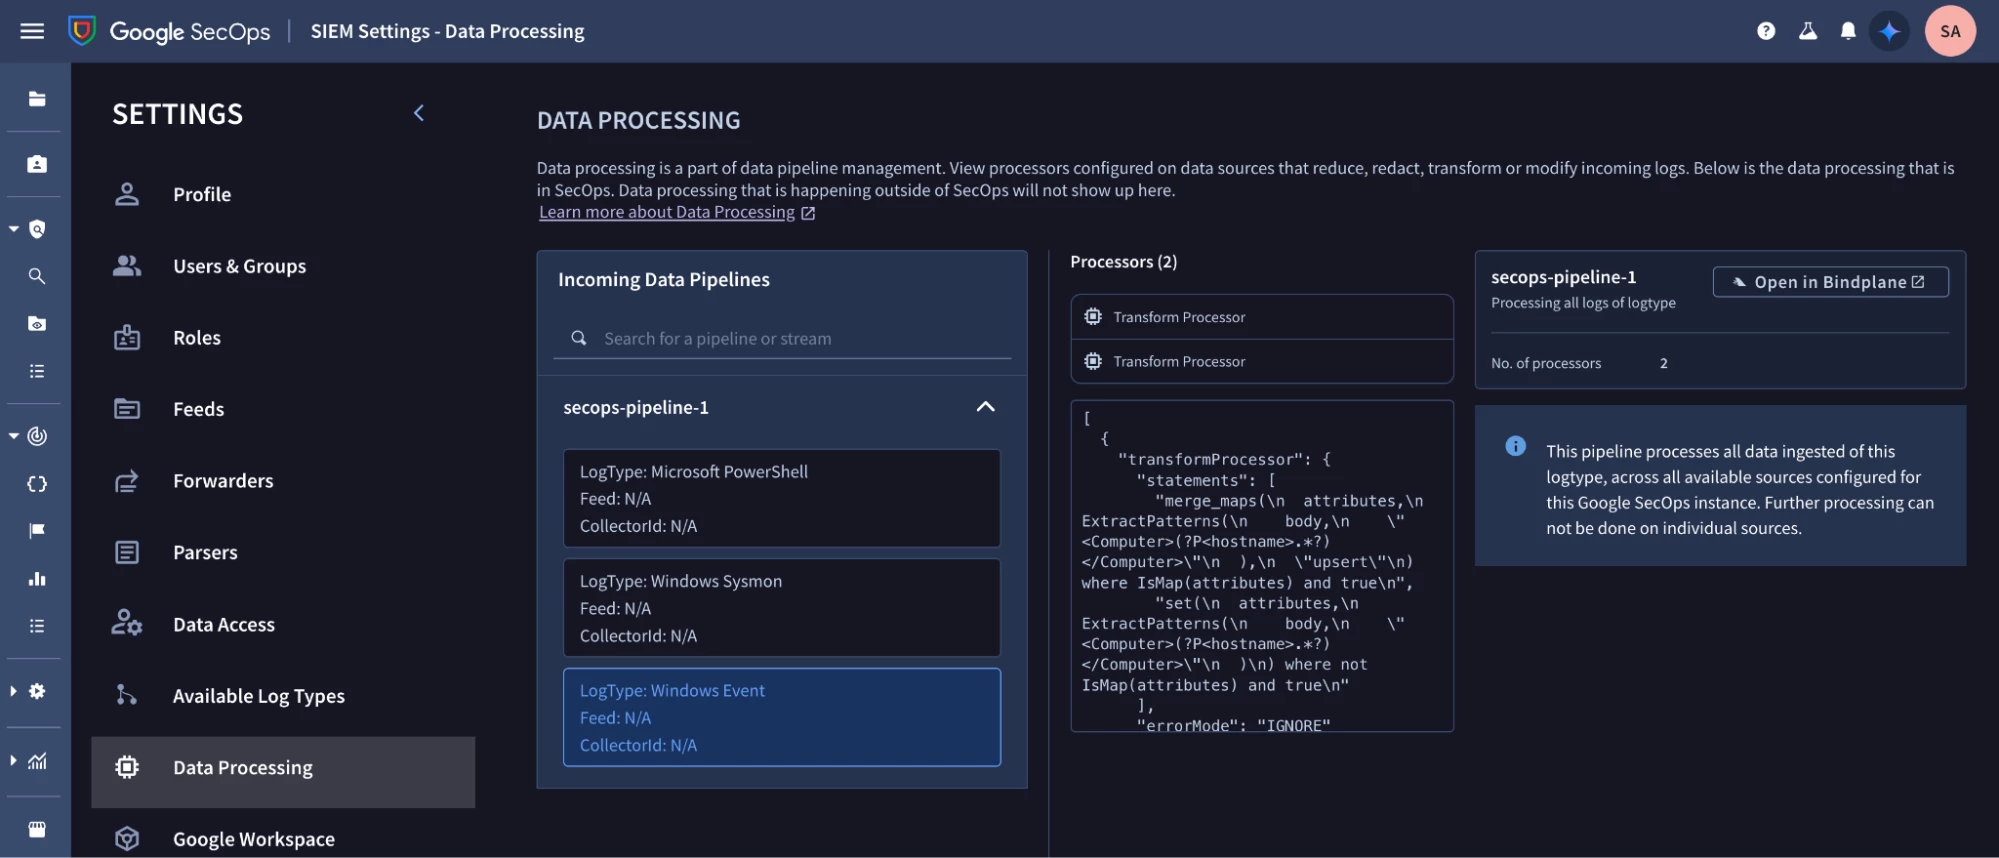Click Open in Bindplane button
This screenshot has height=858, width=1999.
point(1830,282)
